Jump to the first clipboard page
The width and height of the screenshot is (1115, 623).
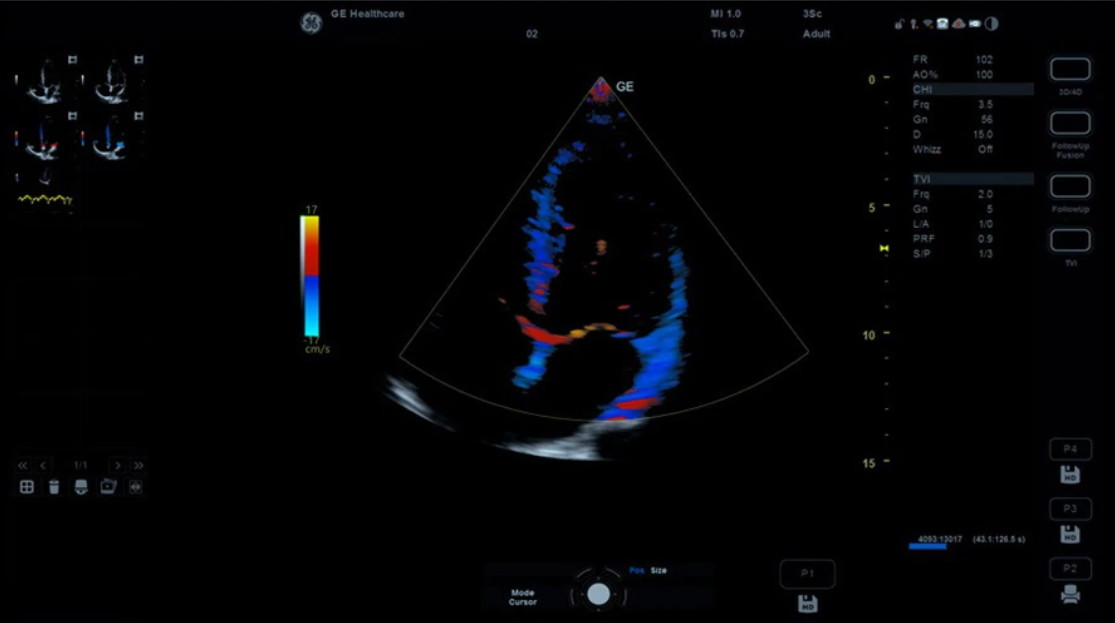[x=24, y=465]
